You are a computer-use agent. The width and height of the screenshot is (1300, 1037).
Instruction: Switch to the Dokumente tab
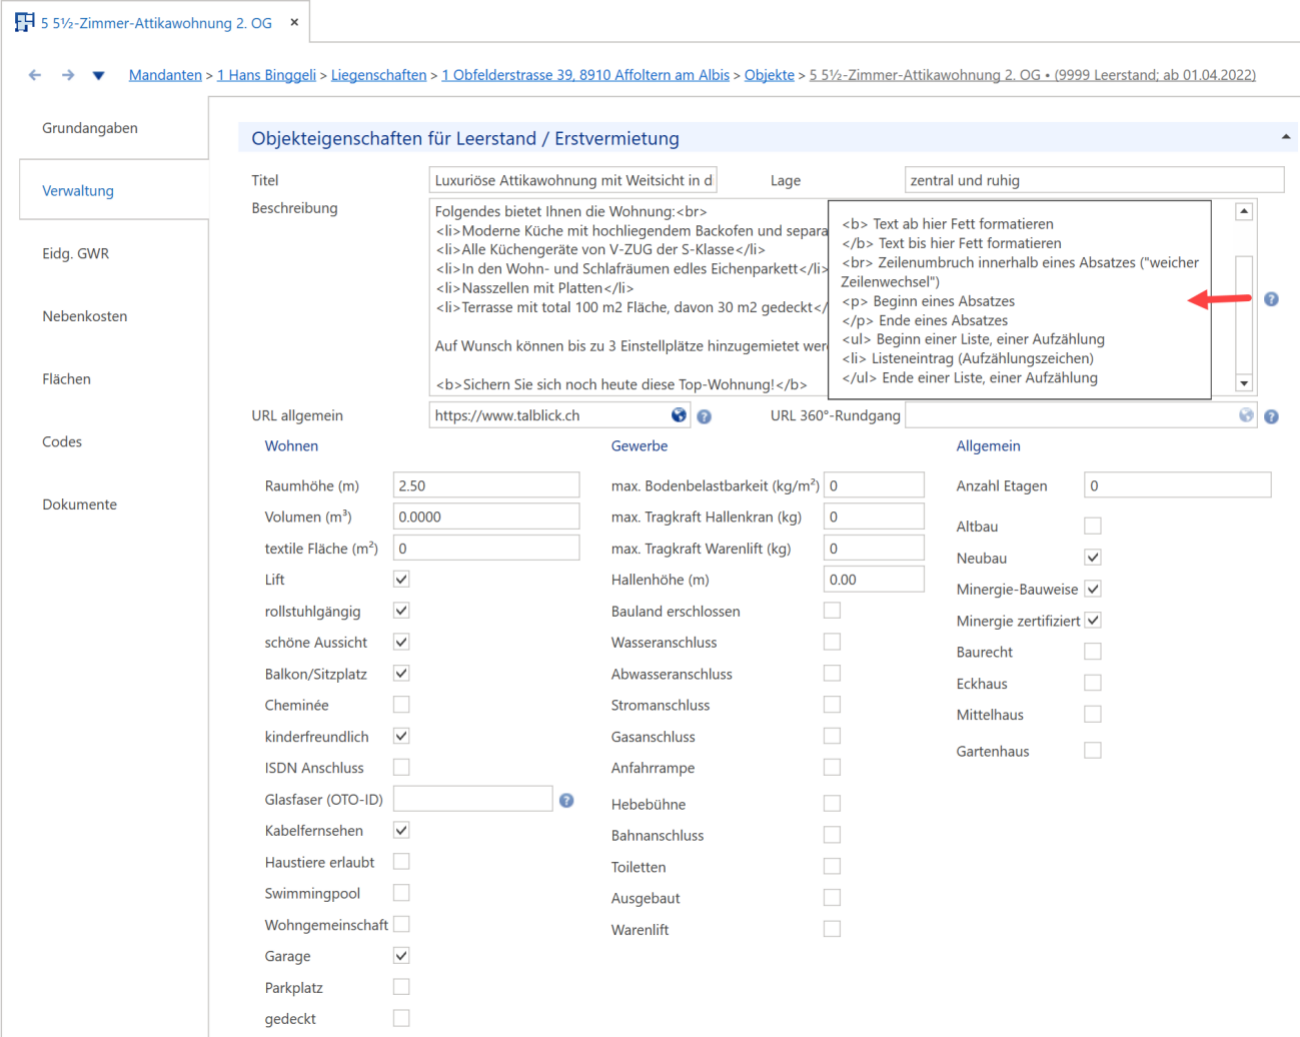(x=80, y=504)
